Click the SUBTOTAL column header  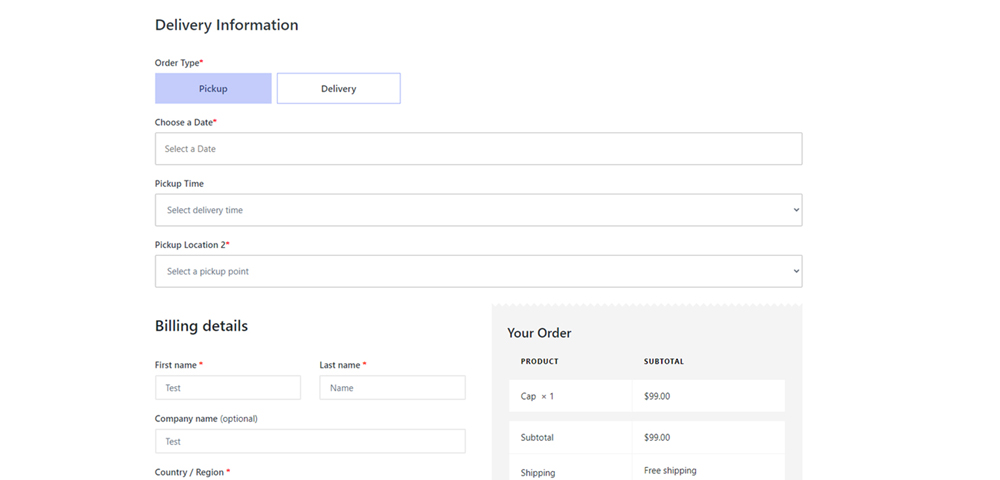[664, 361]
